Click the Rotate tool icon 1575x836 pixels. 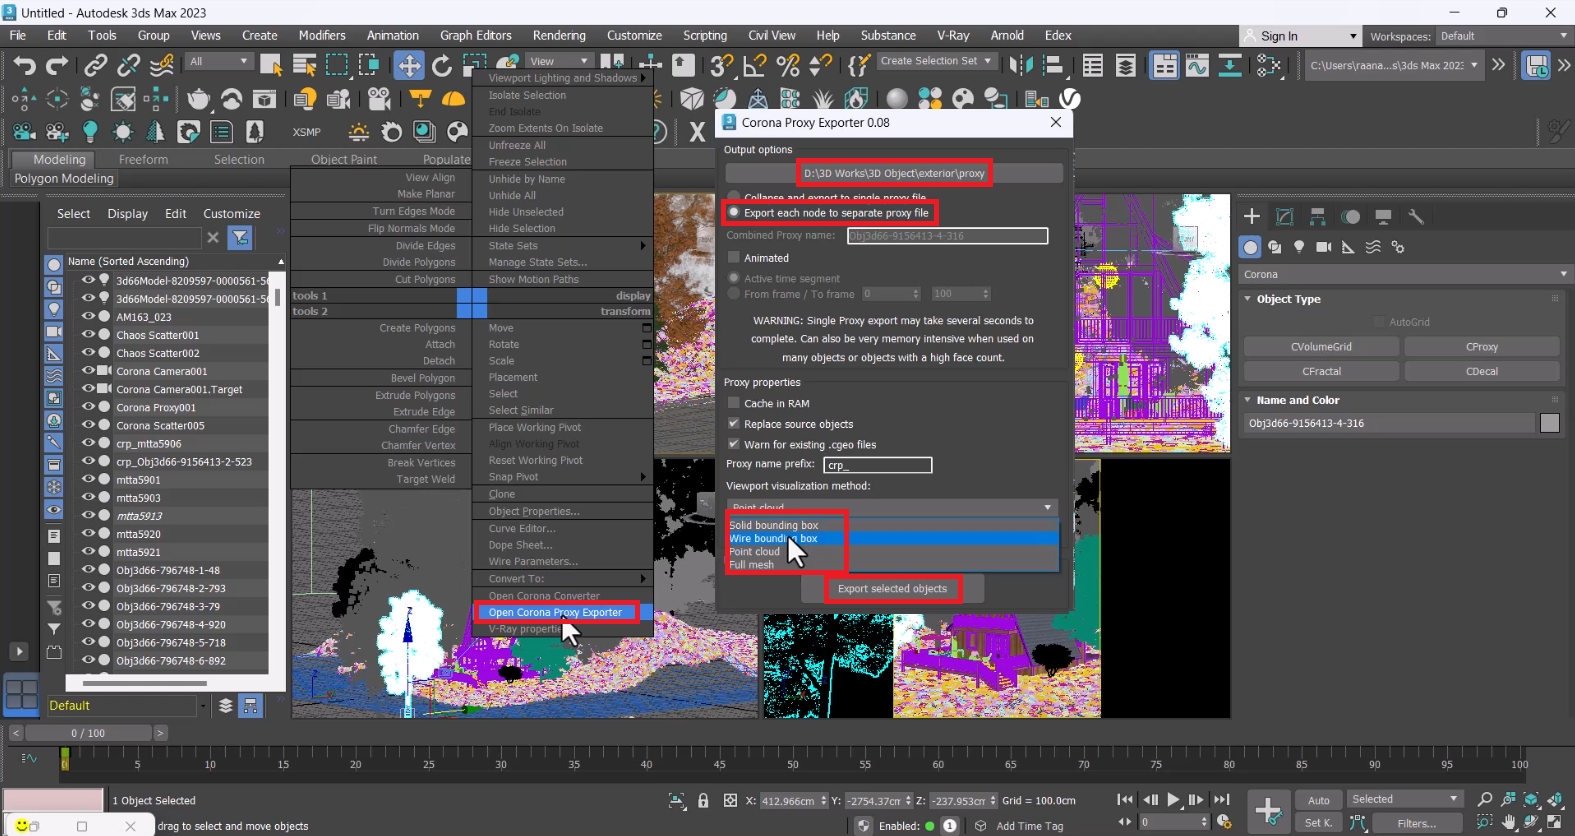coord(441,66)
